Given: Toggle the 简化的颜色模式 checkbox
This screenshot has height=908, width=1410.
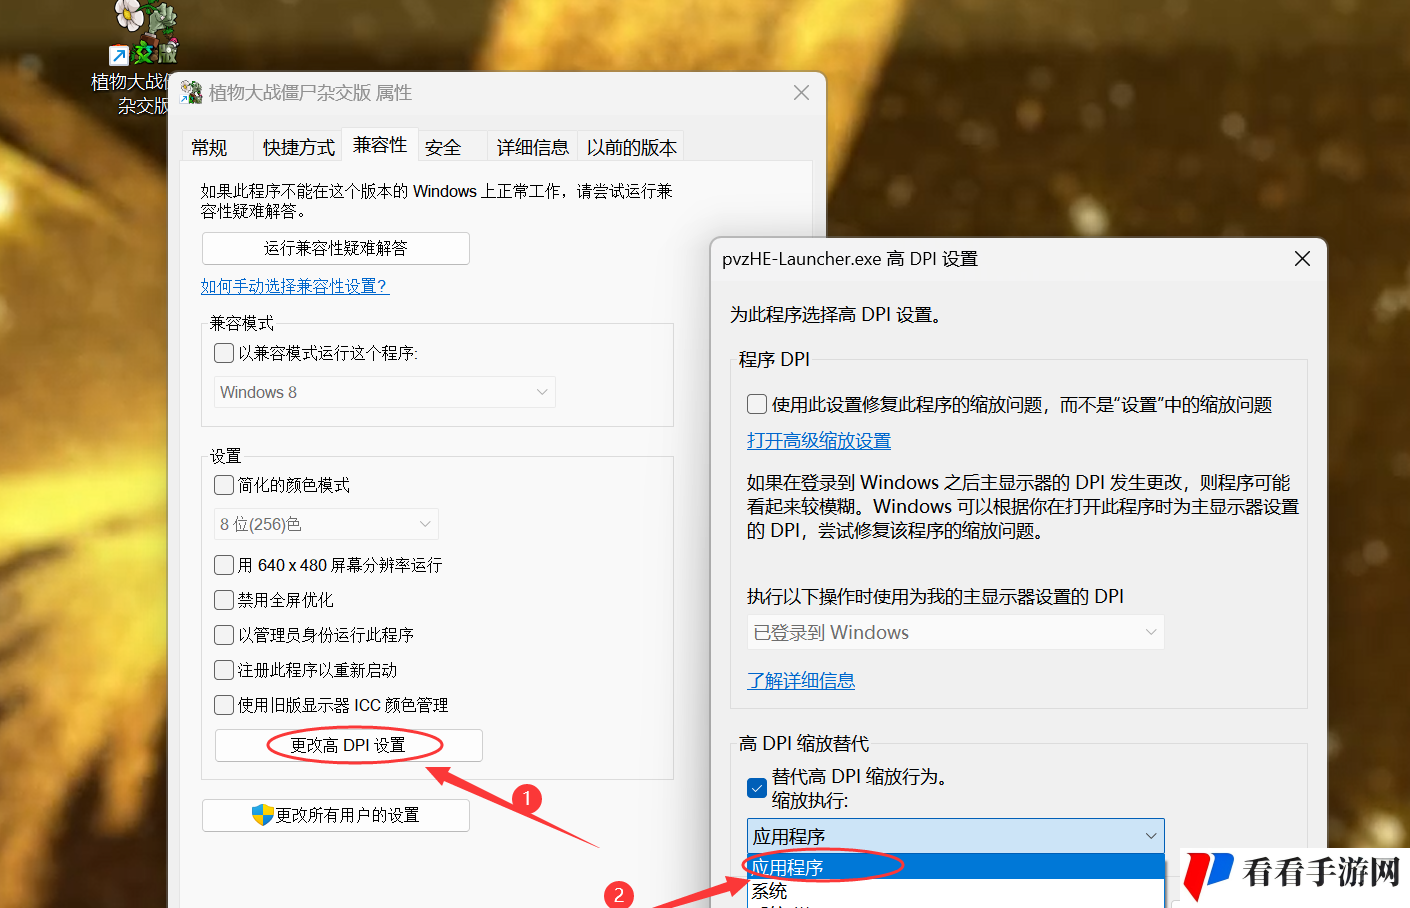Looking at the screenshot, I should (224, 485).
